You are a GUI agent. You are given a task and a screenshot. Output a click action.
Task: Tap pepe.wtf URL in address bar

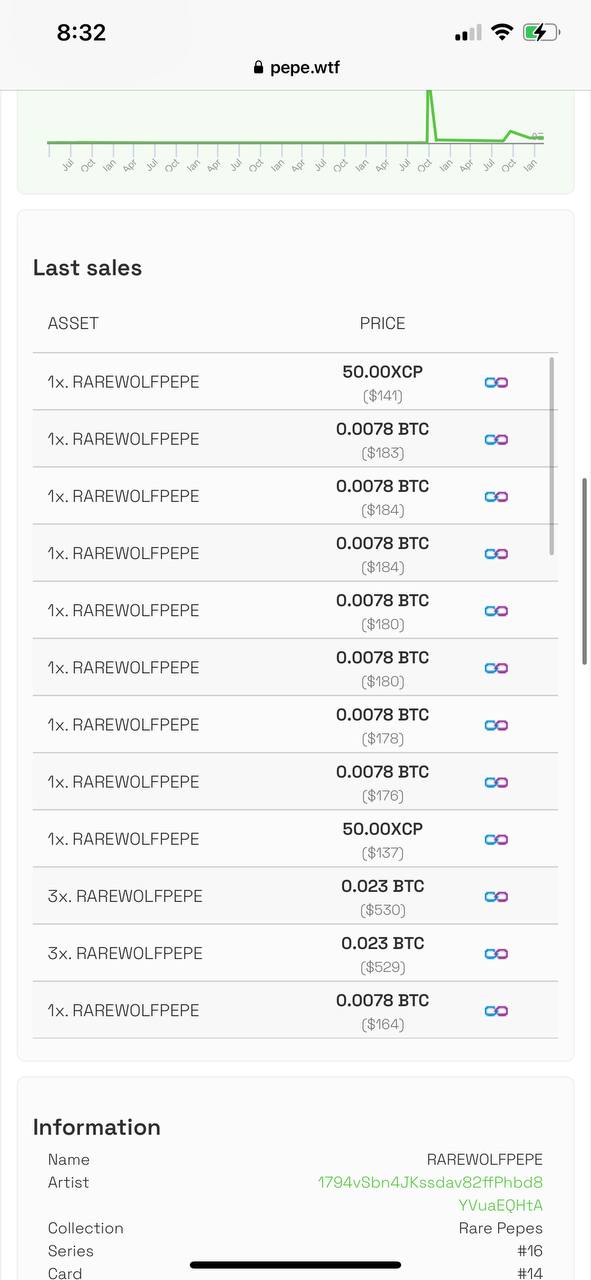point(305,68)
